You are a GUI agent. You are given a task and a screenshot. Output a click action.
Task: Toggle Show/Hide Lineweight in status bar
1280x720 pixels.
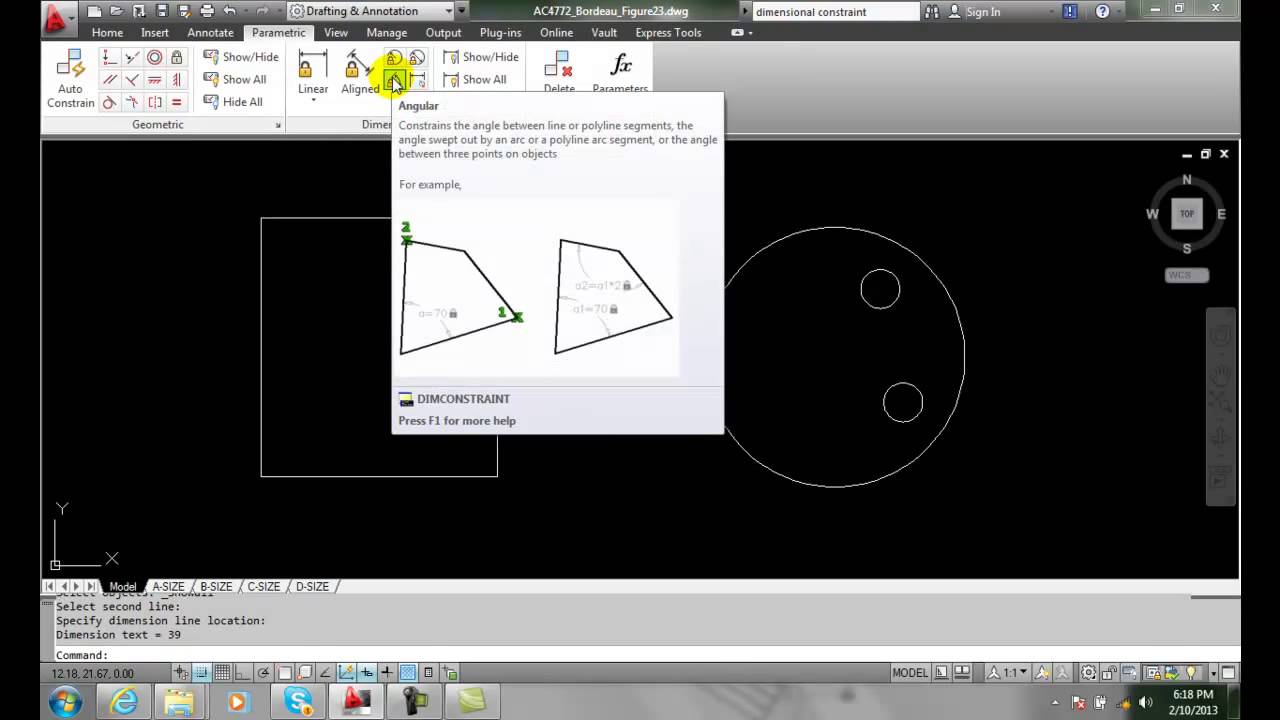click(387, 673)
